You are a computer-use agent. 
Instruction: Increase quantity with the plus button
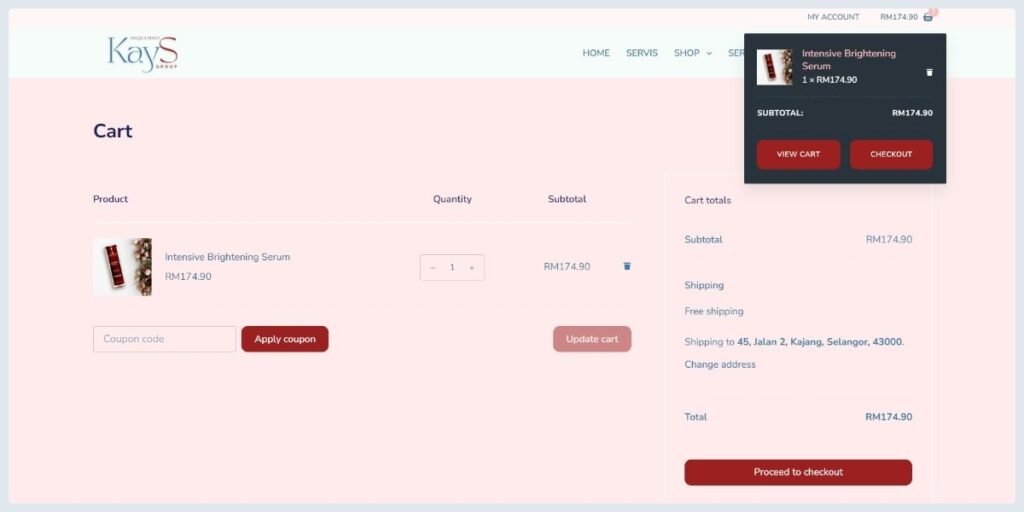point(472,267)
